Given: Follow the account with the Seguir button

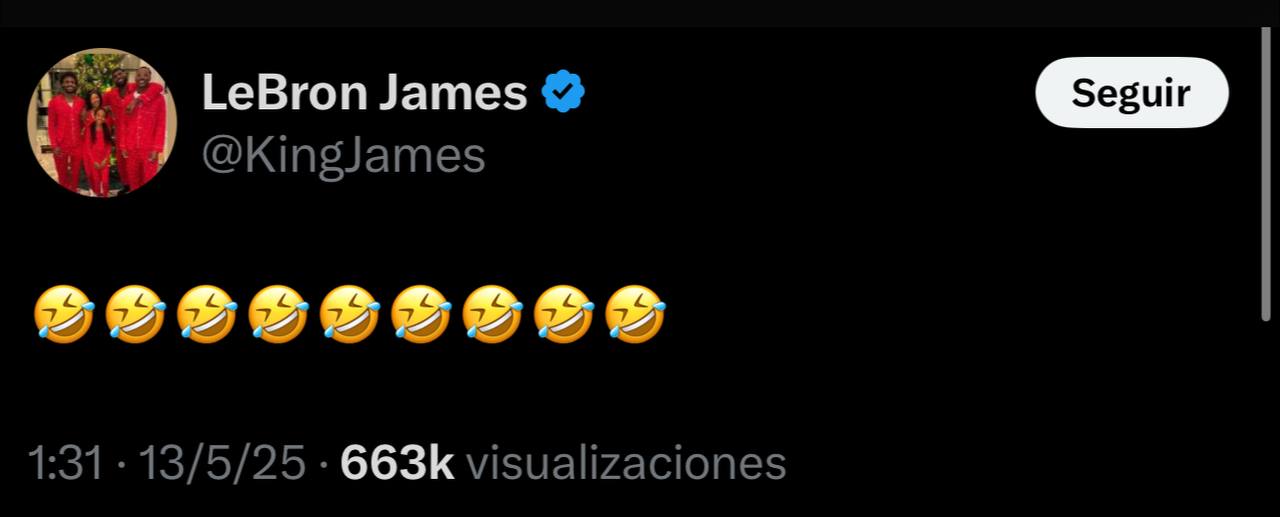Looking at the screenshot, I should click(x=1131, y=93).
